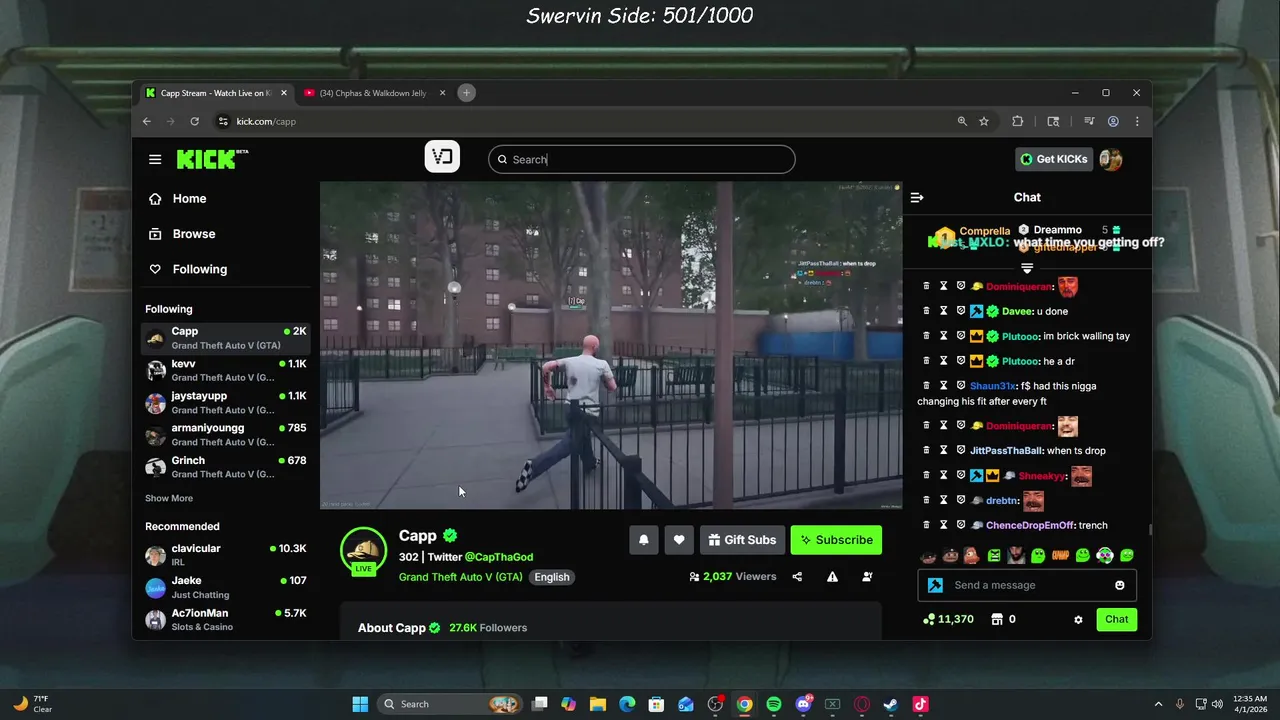
Task: Bookmark this page with star icon
Action: click(984, 121)
